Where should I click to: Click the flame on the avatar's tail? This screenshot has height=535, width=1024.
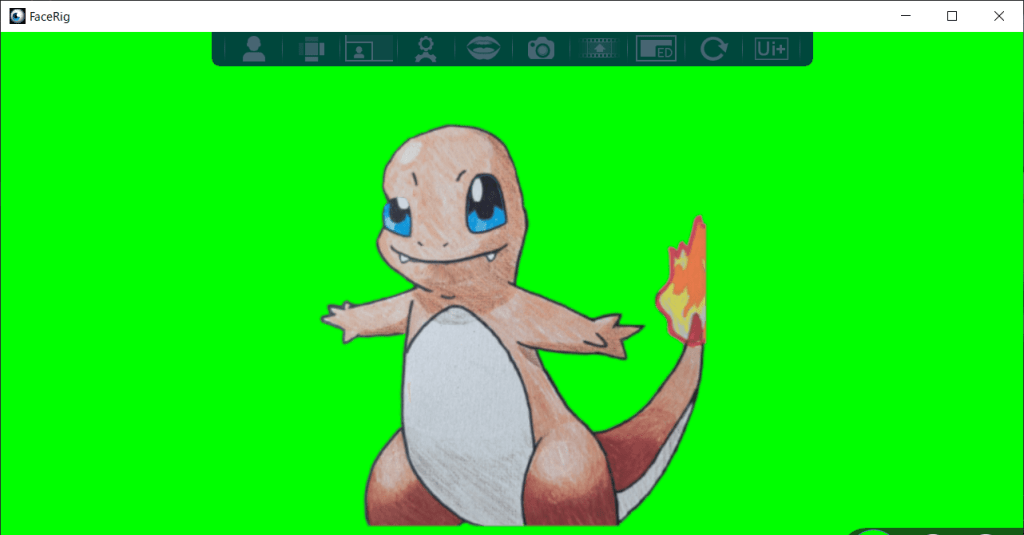pyautogui.click(x=685, y=285)
